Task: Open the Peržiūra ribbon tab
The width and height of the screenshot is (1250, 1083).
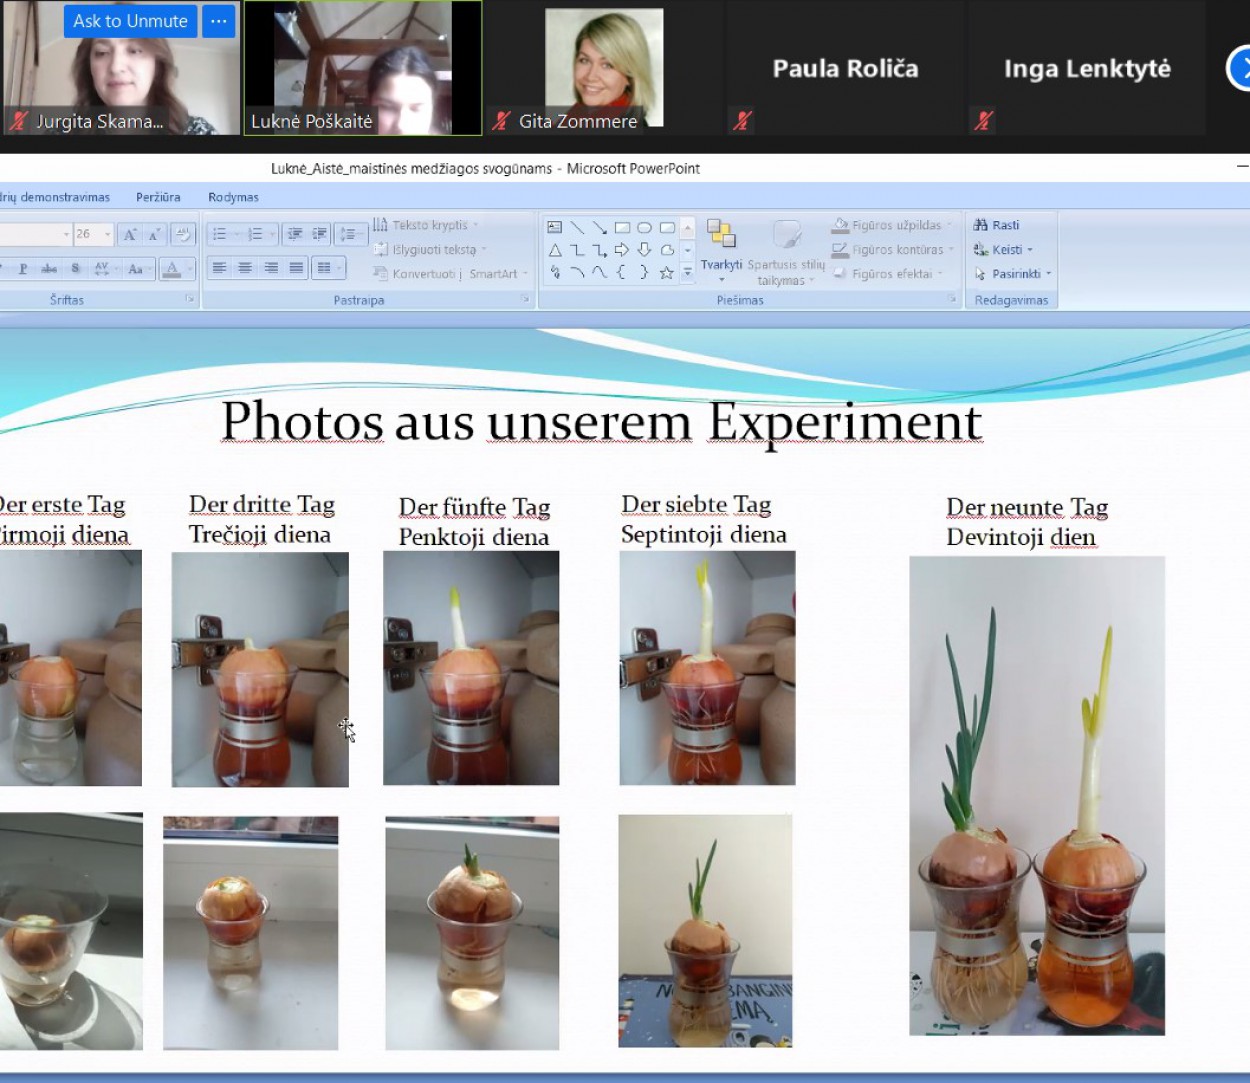Action: click(158, 197)
